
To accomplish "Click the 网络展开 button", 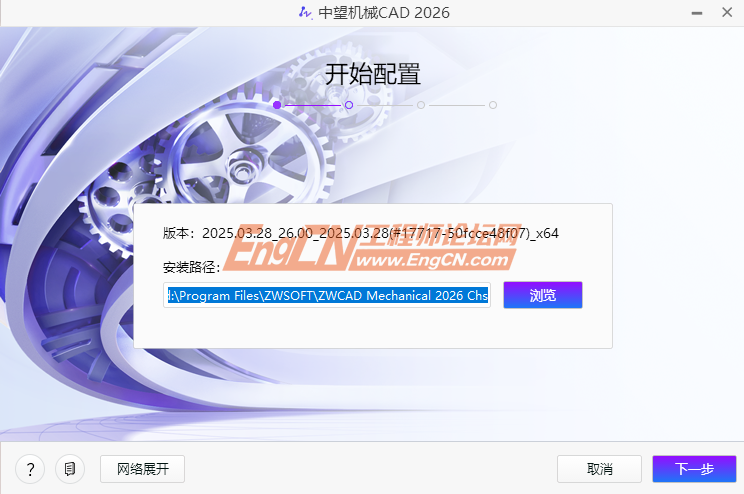I will 142,469.
